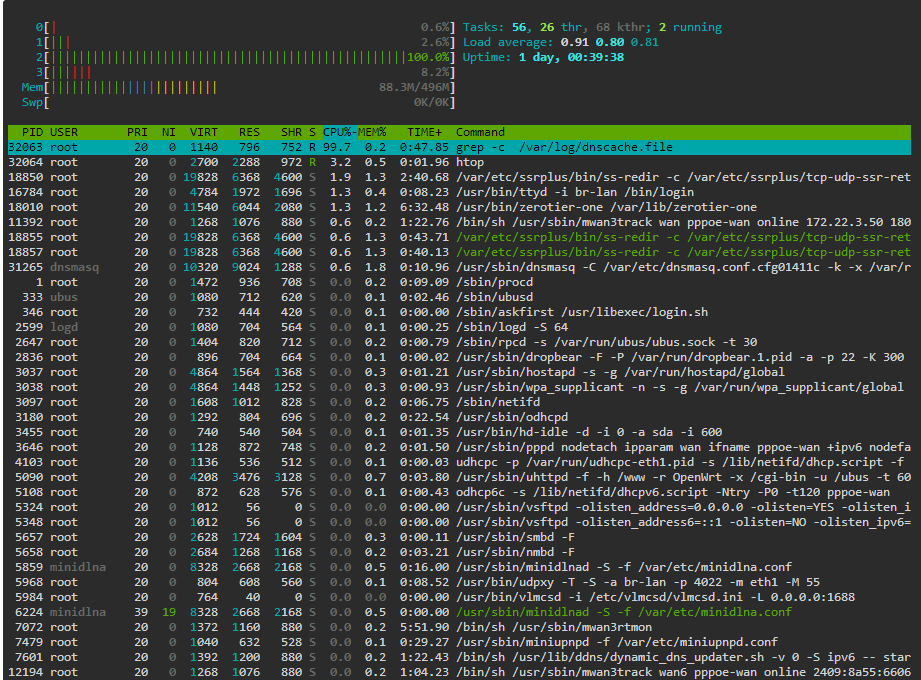921x680 pixels.
Task: Click the CPU 2 meter at 100.0%
Action: 245,57
